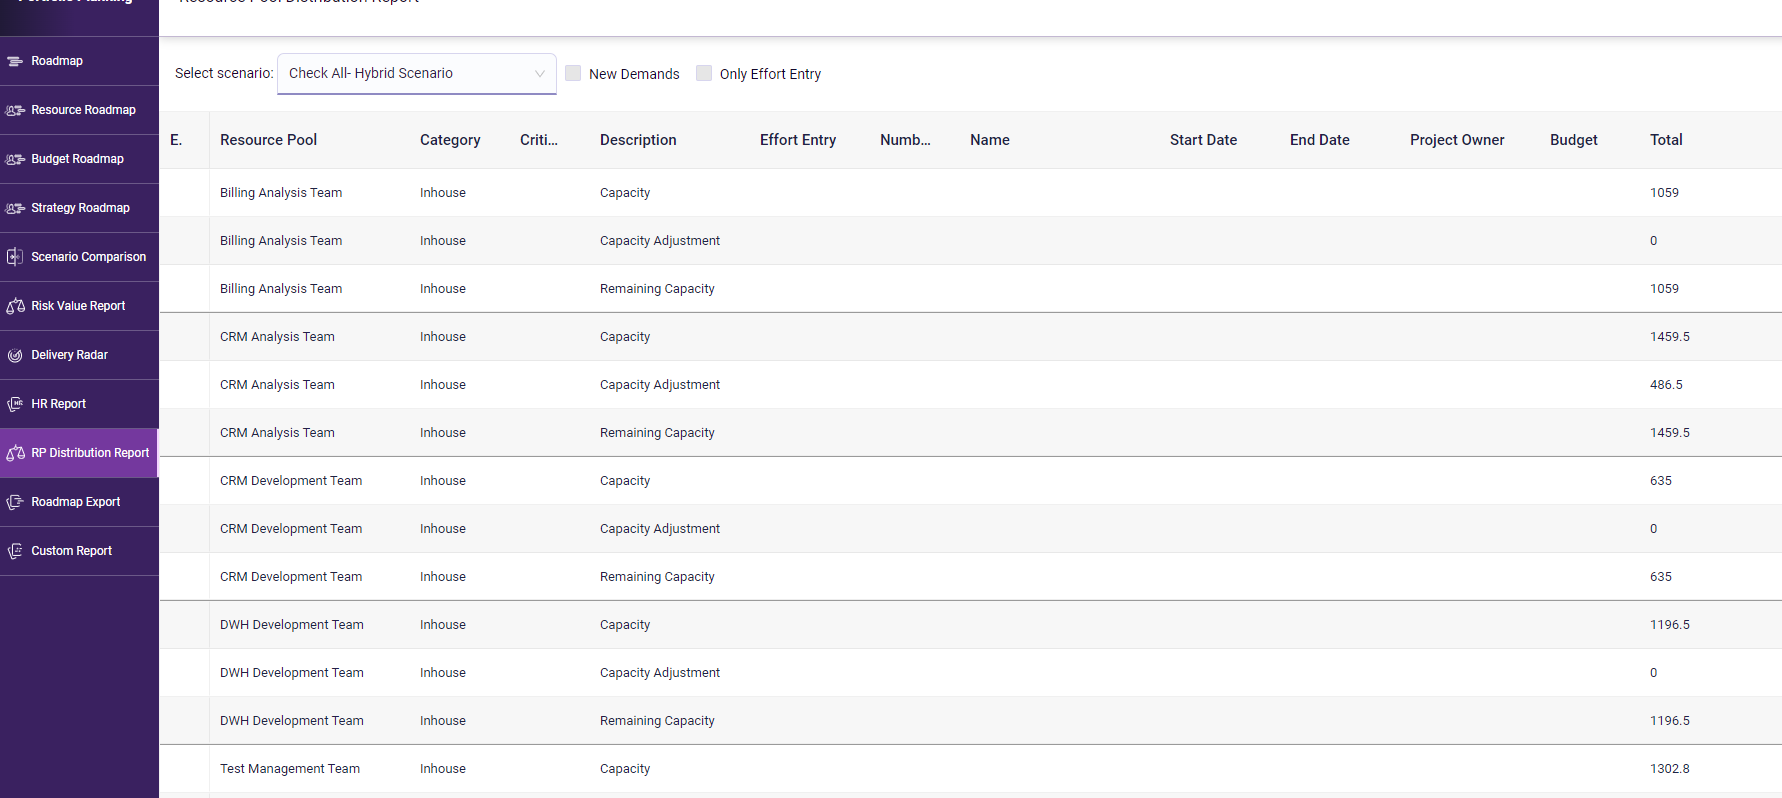The height and width of the screenshot is (798, 1782).
Task: Click DWH Development Team Remaining Capacity description
Action: [x=657, y=721]
